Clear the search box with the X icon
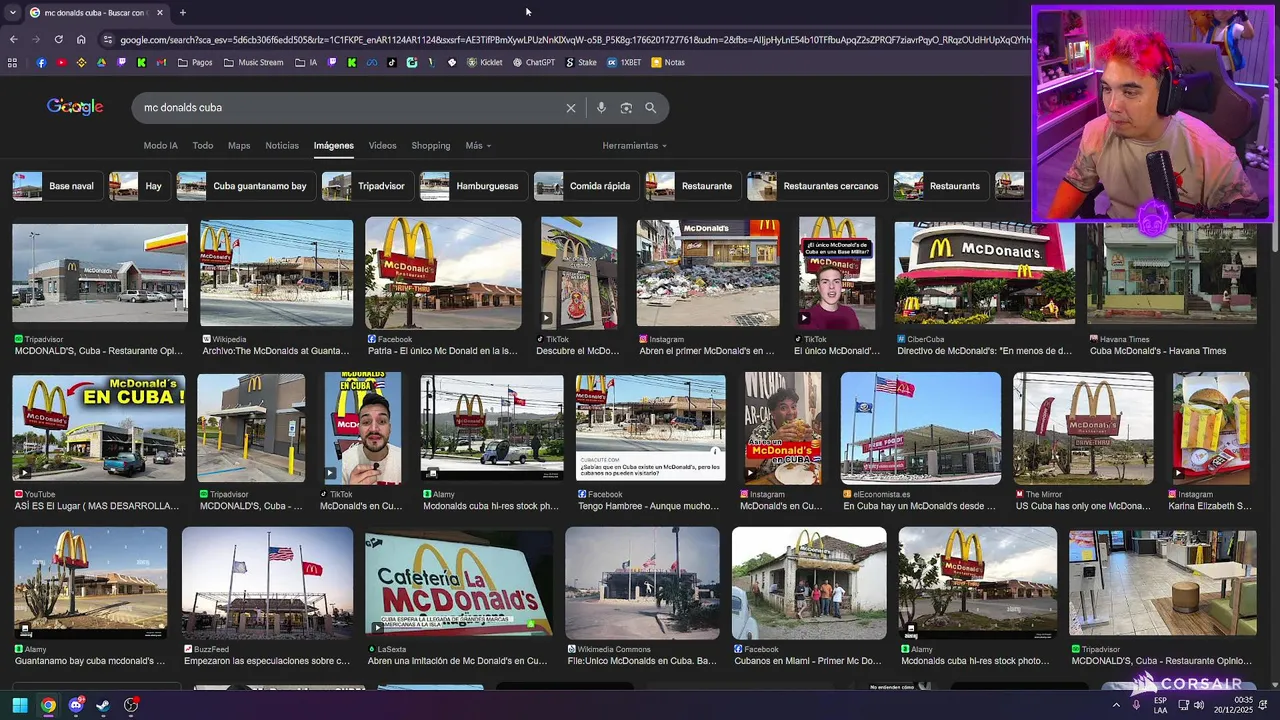Screen dimensions: 1280x720 (571, 108)
